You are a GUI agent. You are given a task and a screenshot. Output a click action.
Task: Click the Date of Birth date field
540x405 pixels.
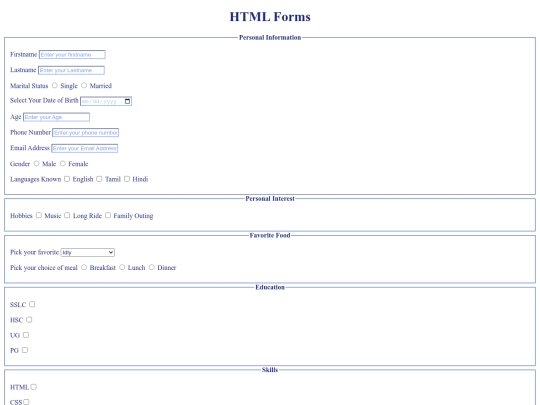(106, 101)
